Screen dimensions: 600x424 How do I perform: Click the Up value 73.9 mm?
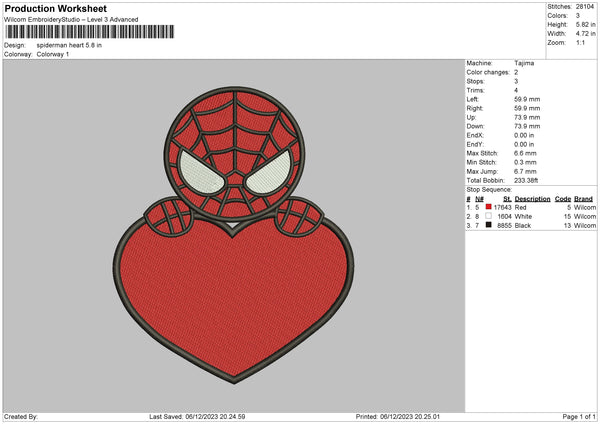coord(527,117)
